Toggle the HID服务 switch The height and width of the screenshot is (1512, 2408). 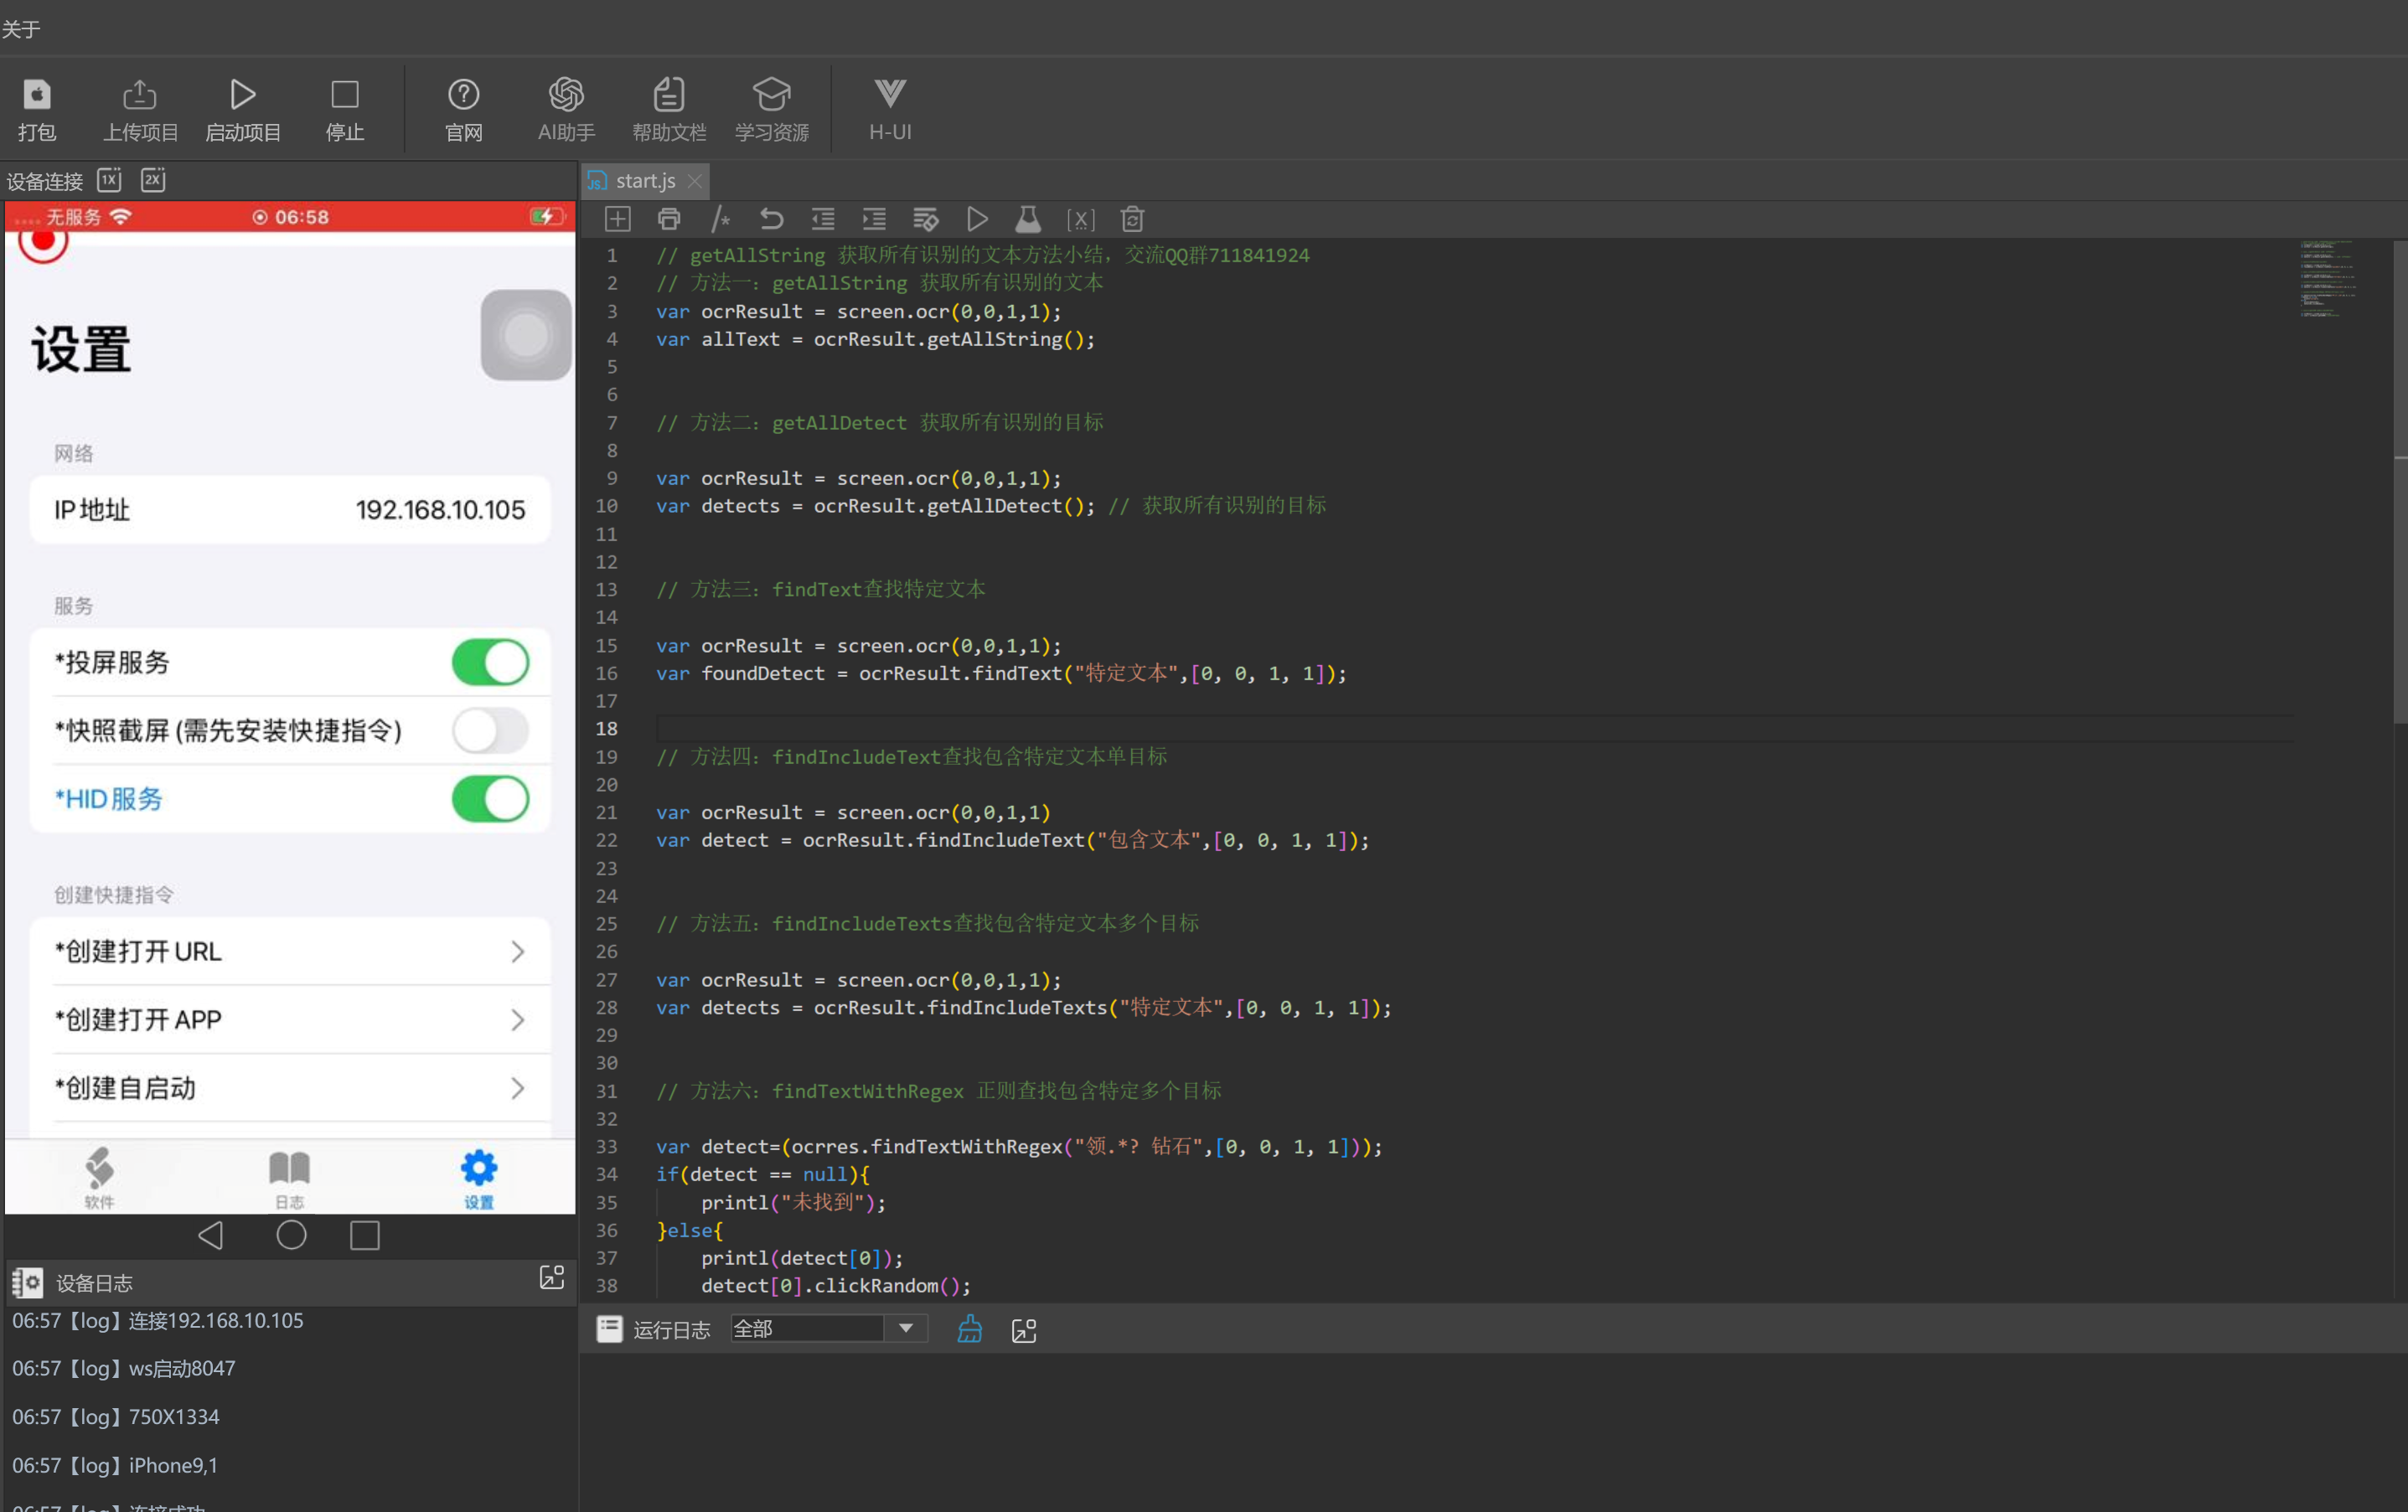(x=490, y=799)
